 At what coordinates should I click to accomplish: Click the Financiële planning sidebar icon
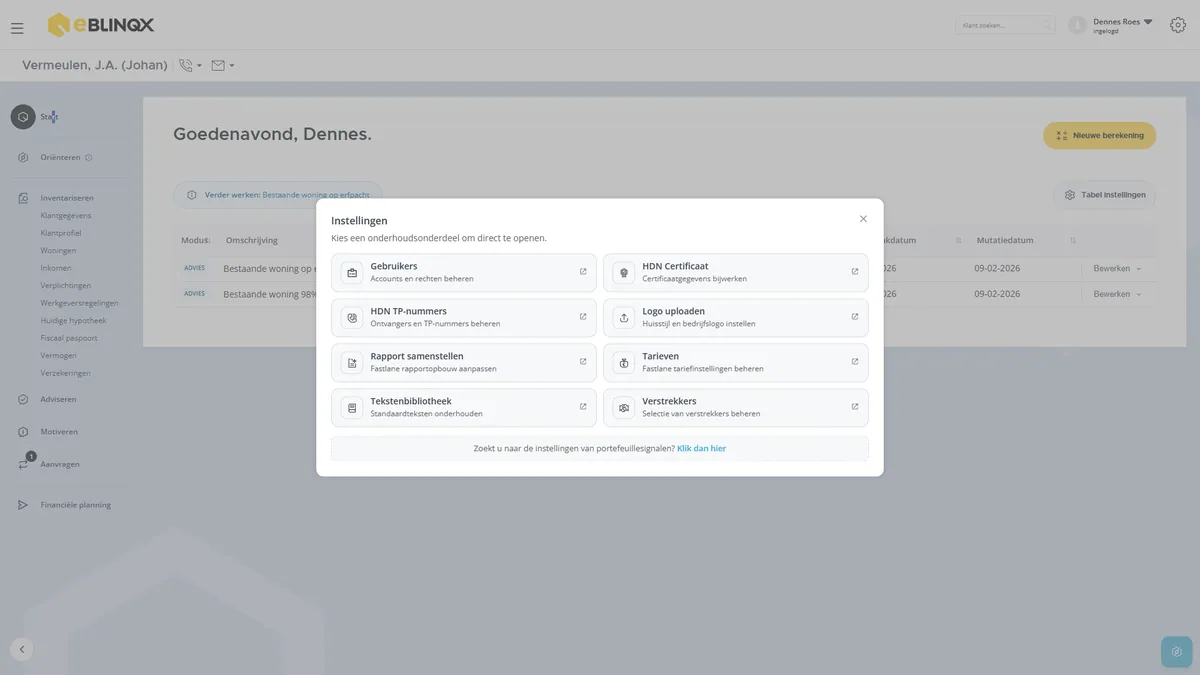click(x=23, y=505)
